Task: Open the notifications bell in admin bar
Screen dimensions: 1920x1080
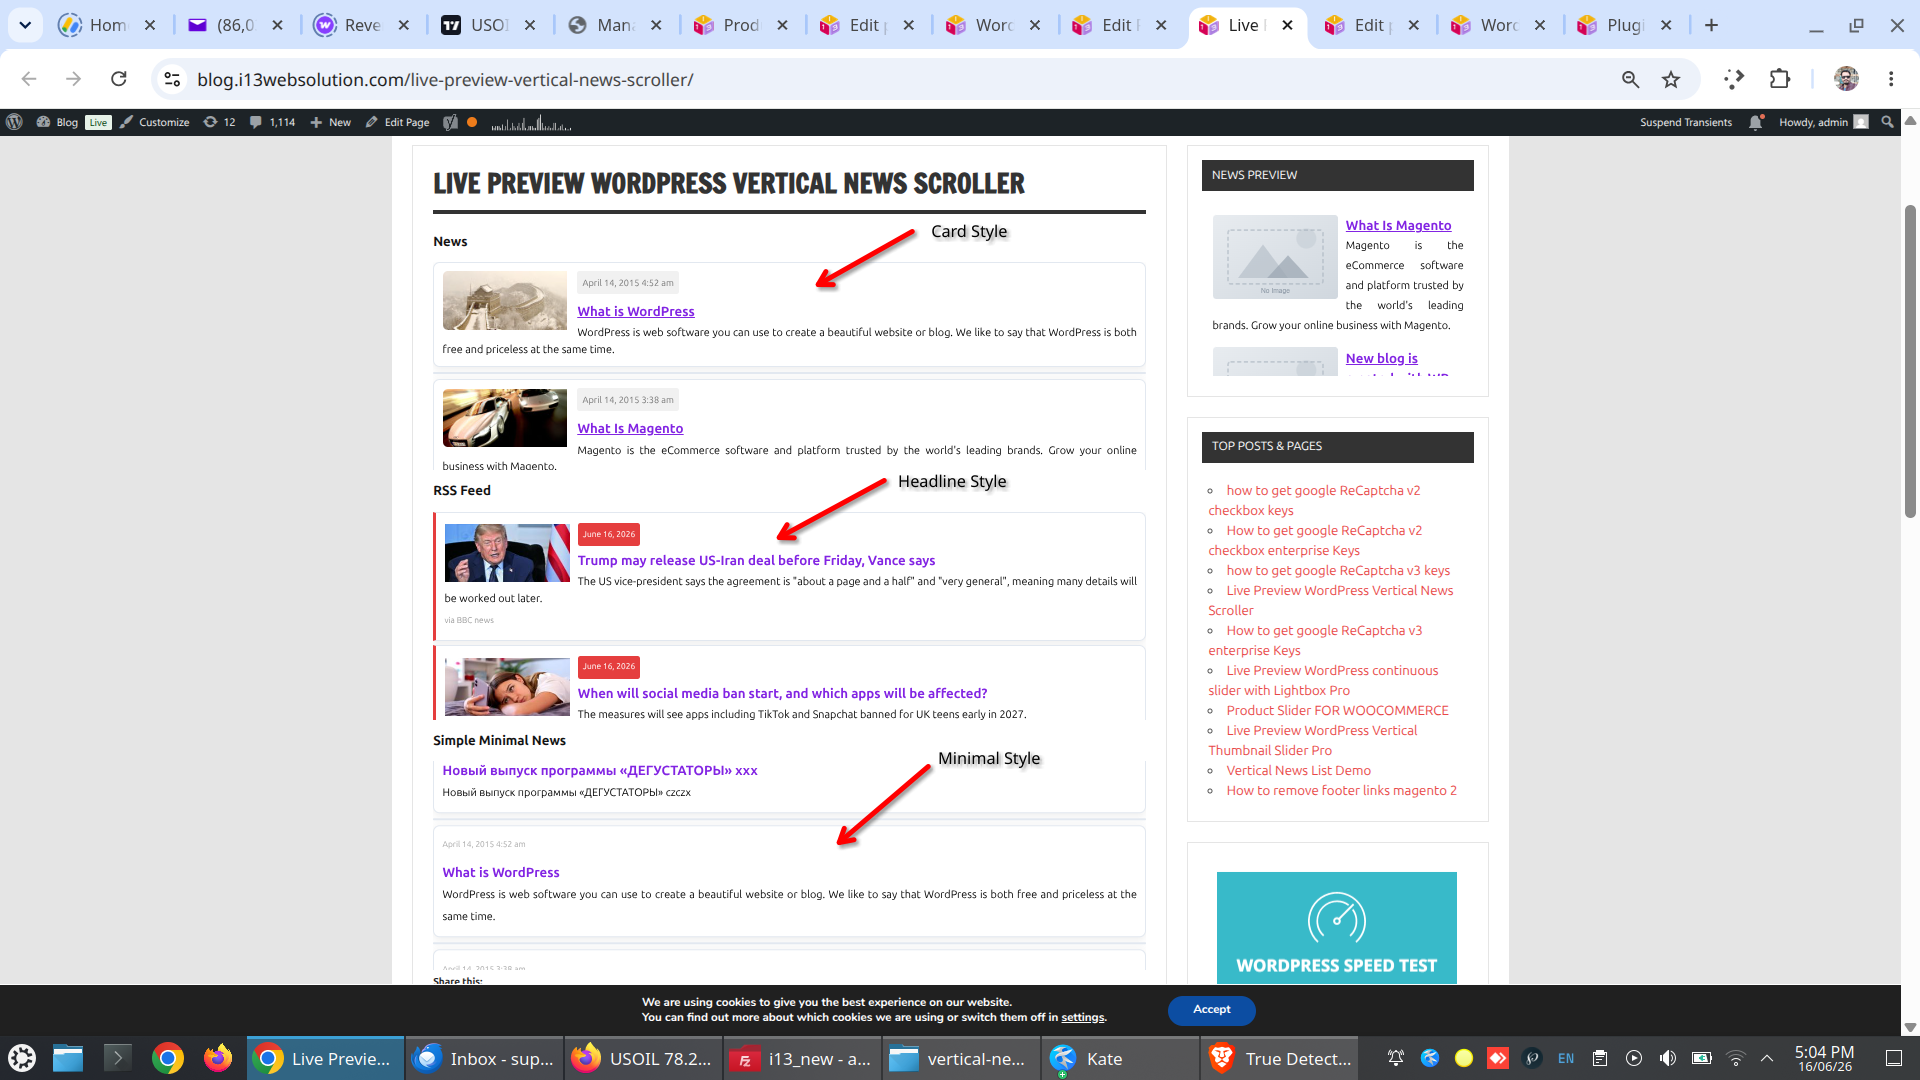Action: (1755, 122)
